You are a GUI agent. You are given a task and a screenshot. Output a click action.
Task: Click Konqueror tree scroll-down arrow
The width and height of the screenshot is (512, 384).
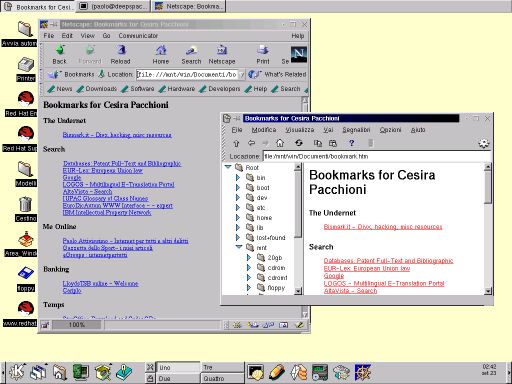click(298, 291)
